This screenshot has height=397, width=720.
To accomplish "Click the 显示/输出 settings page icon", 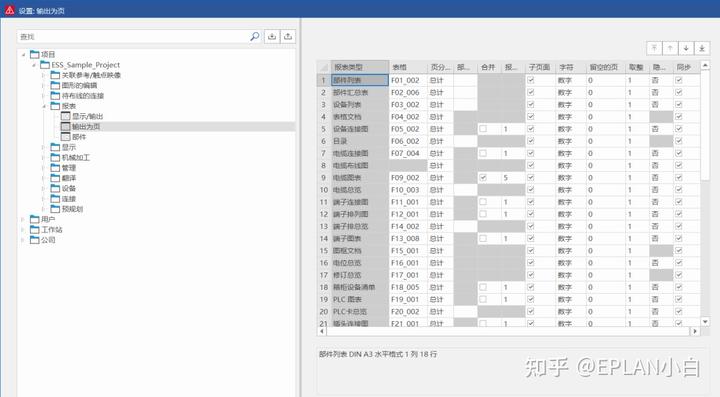I will [65, 116].
